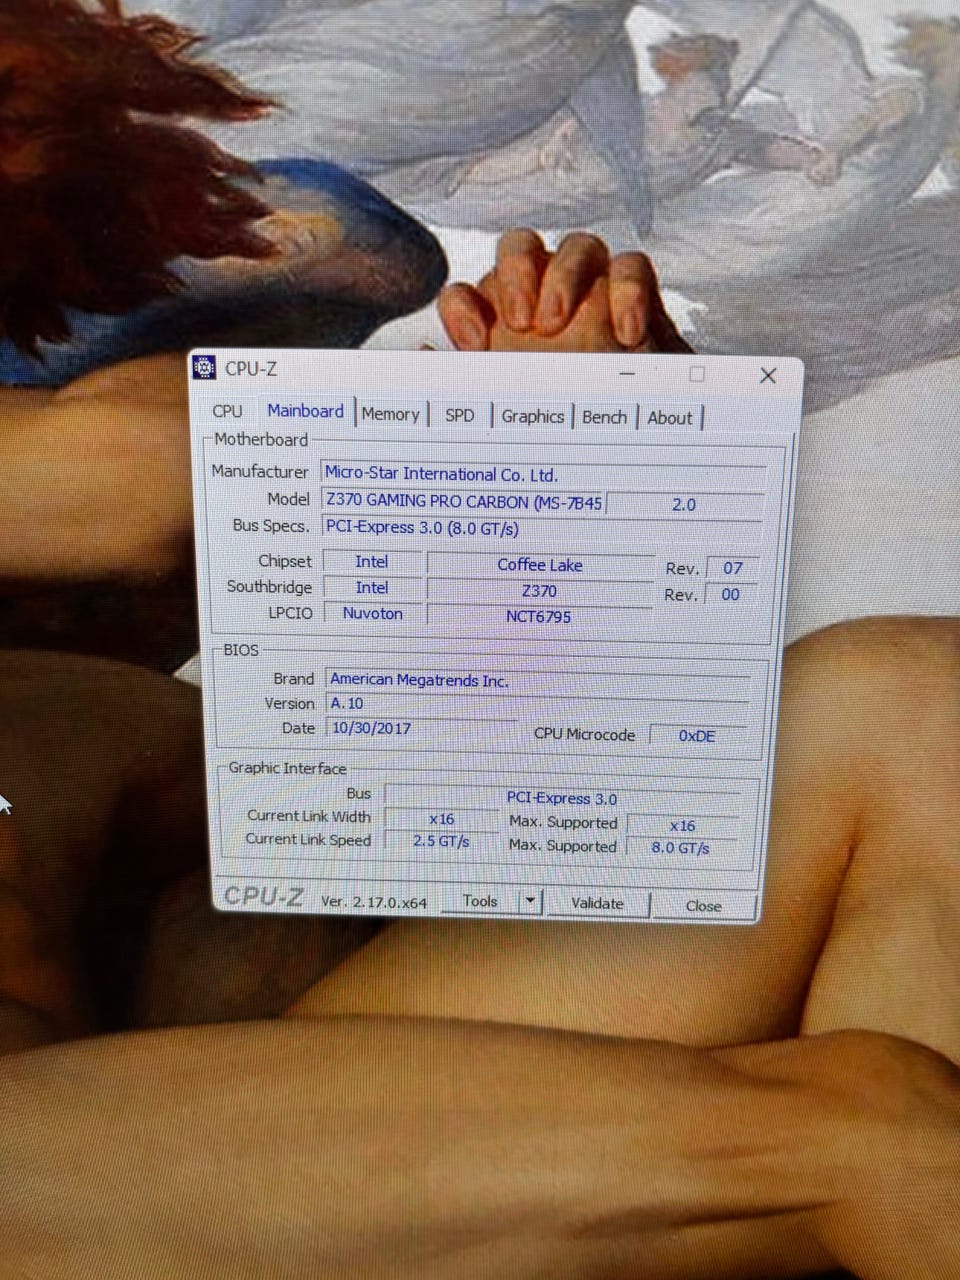Click the Validate button
Viewport: 960px width, 1280px height.
597,903
